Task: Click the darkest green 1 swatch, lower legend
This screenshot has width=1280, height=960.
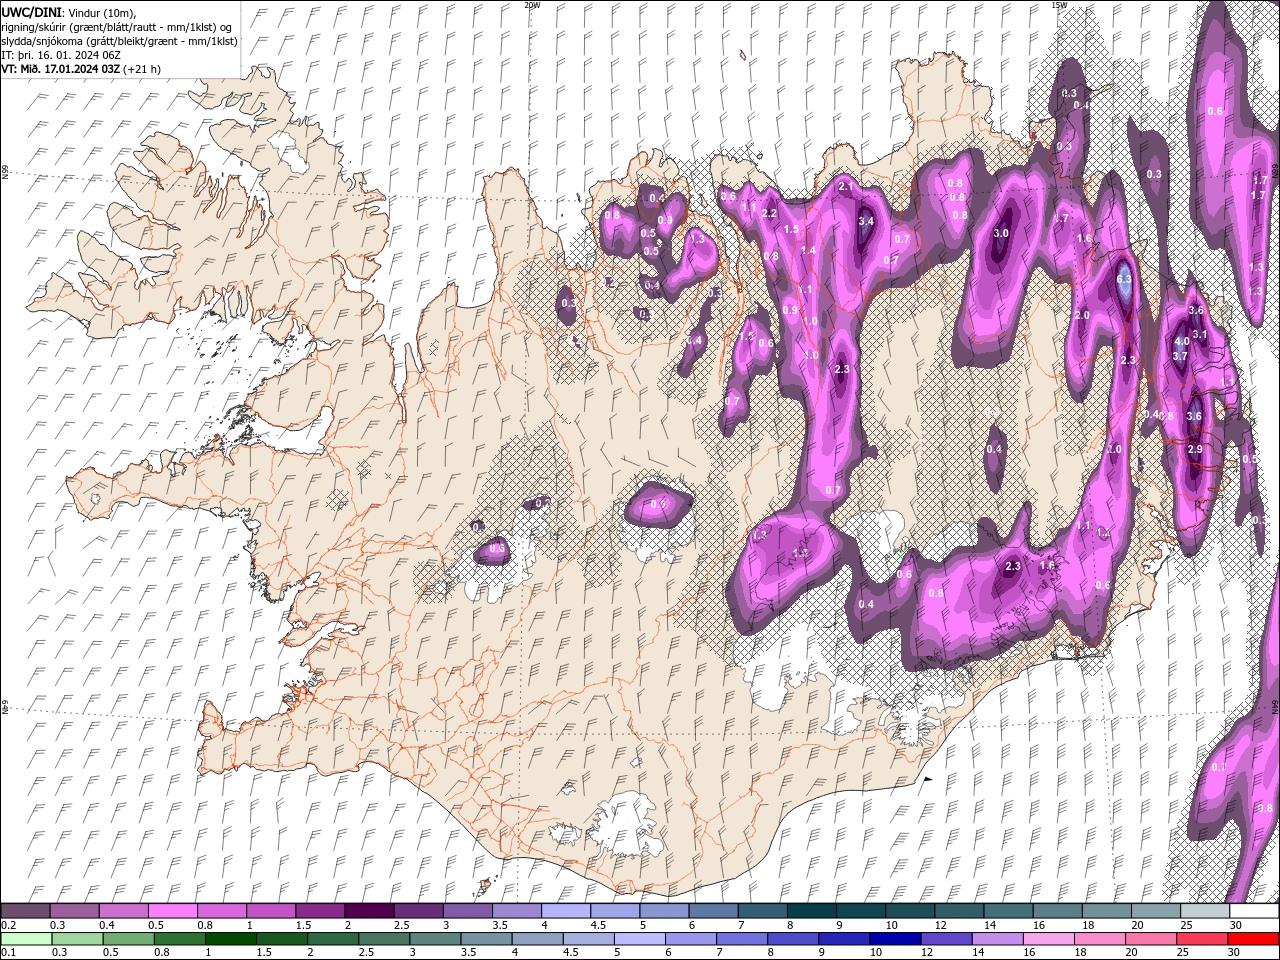Action: (x=231, y=939)
